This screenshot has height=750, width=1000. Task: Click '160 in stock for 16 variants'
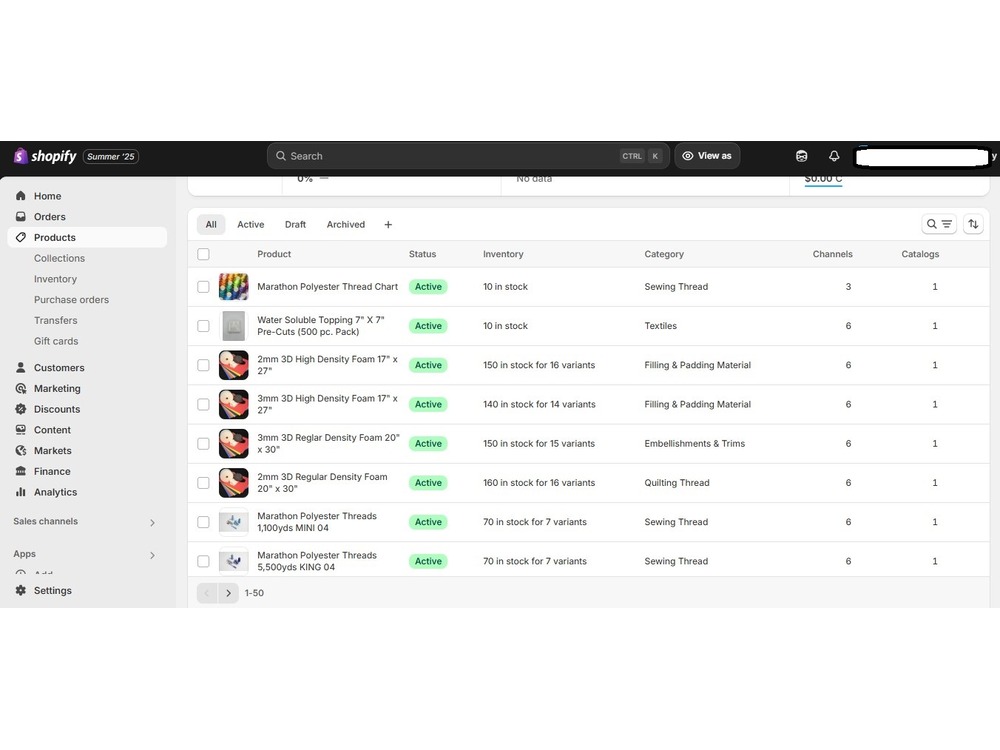pyautogui.click(x=539, y=483)
